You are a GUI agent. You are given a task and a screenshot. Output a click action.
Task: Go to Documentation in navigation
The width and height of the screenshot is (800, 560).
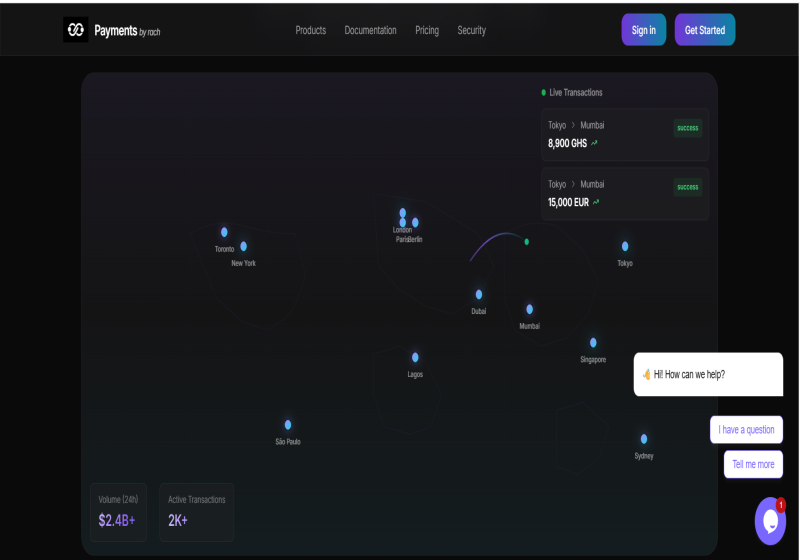click(370, 30)
